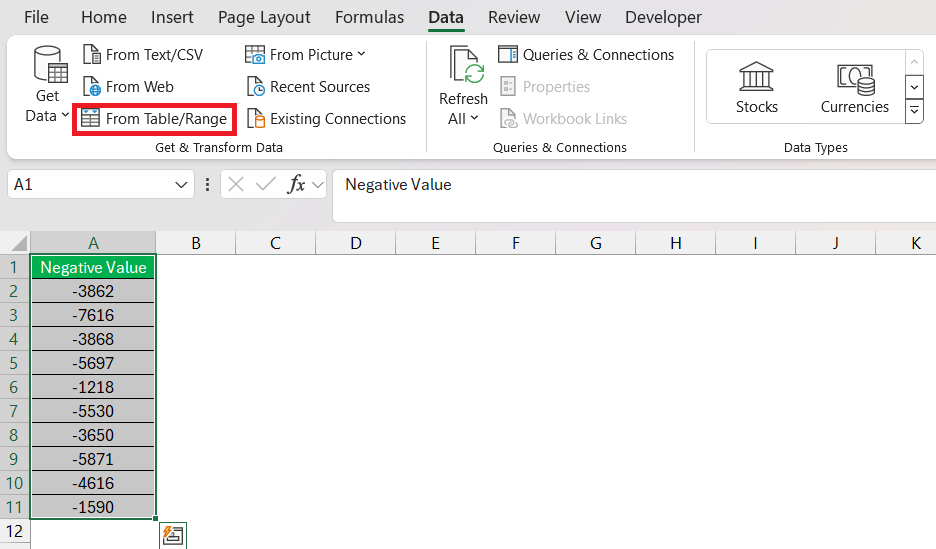
Task: Open Queries & Connections pane
Action: [x=586, y=54]
